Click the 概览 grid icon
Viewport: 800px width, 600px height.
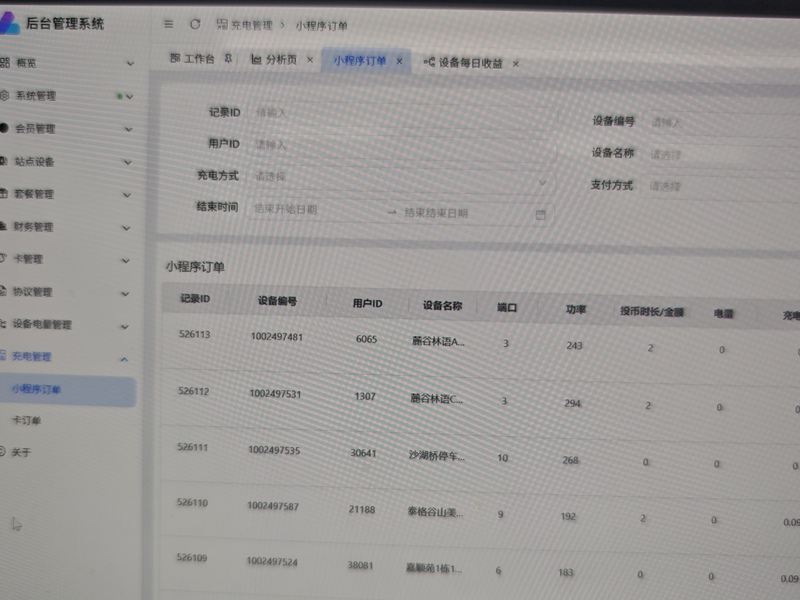pyautogui.click(x=5, y=63)
